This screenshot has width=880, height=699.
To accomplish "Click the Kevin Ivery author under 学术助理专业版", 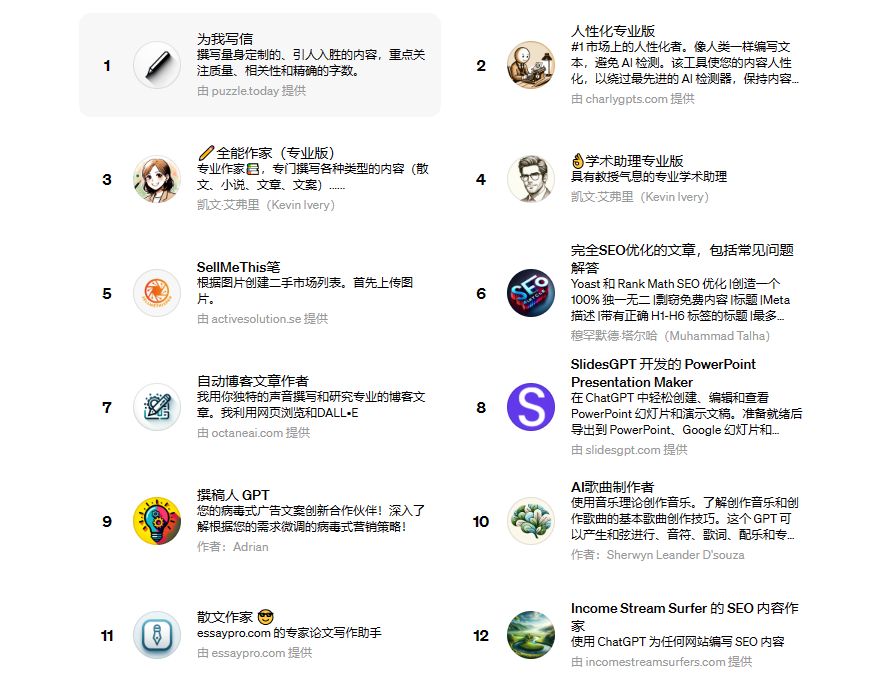I will click(x=640, y=197).
